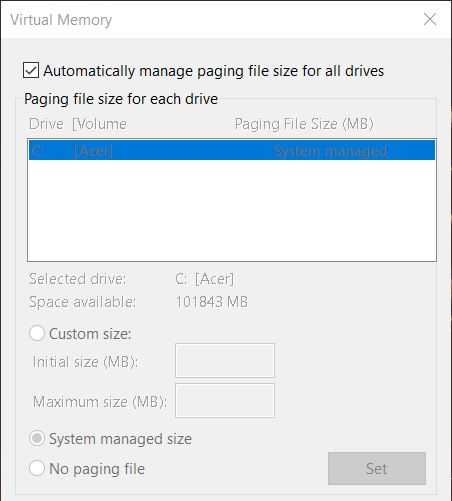Click the Virtual Memory title bar text
This screenshot has height=501, width=452.
pyautogui.click(x=61, y=20)
